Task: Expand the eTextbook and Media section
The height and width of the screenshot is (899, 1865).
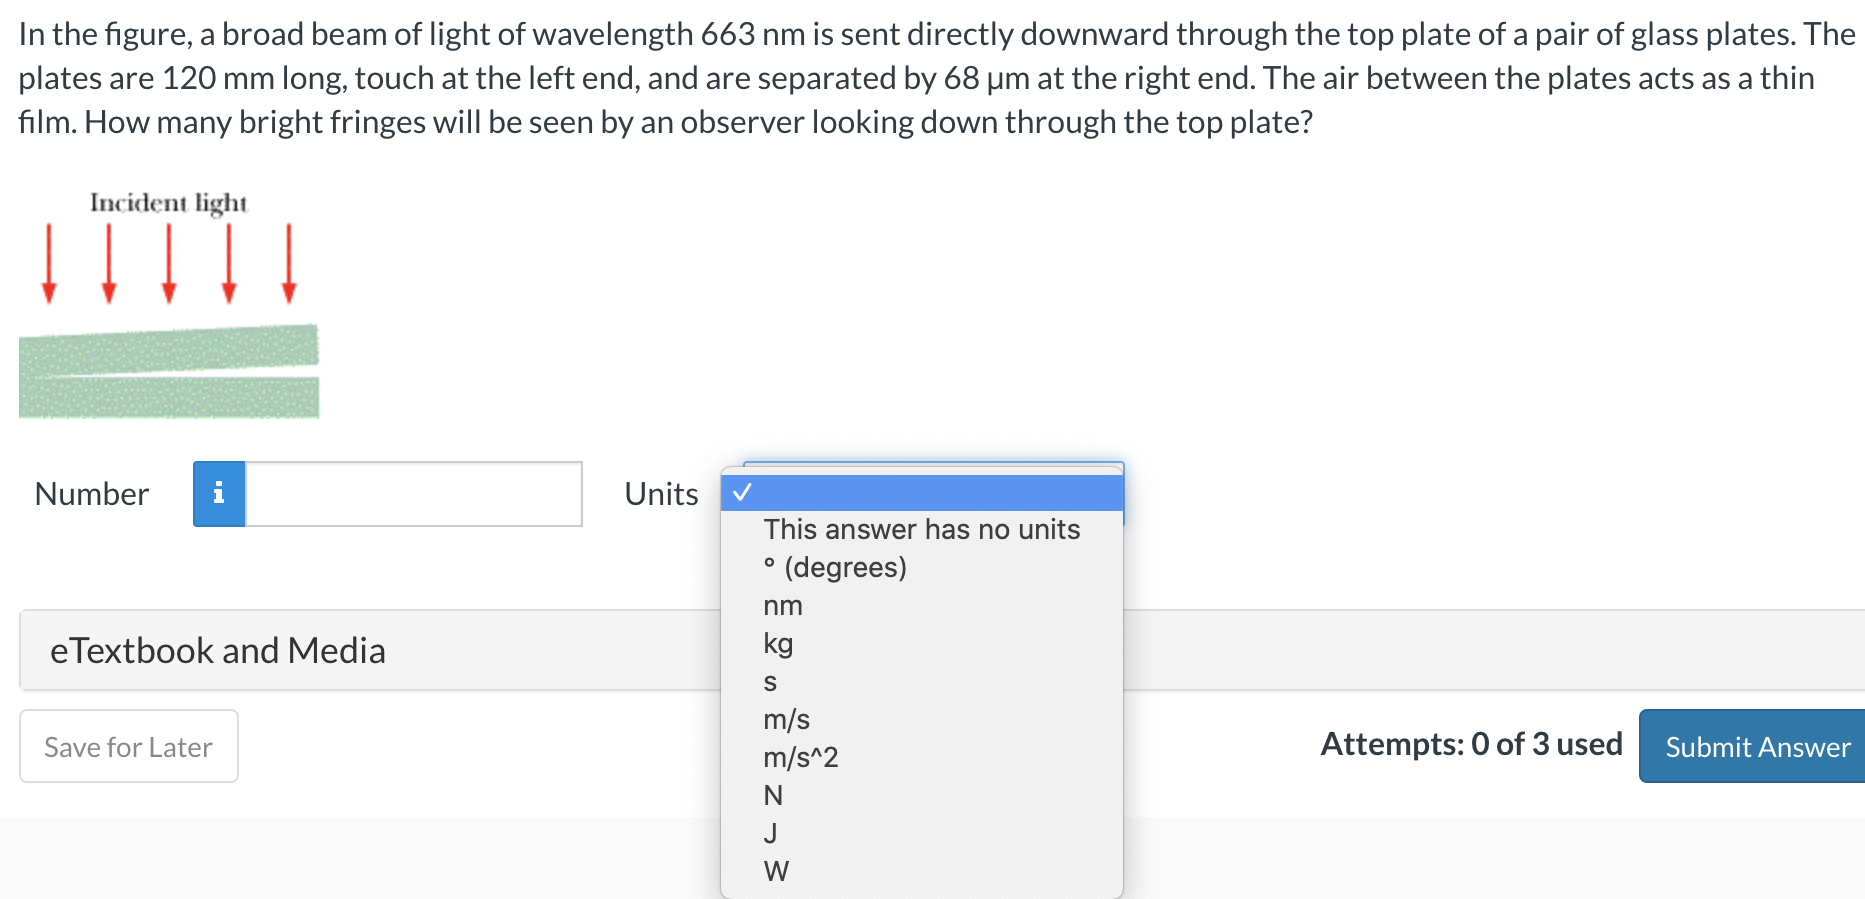Action: 217,650
